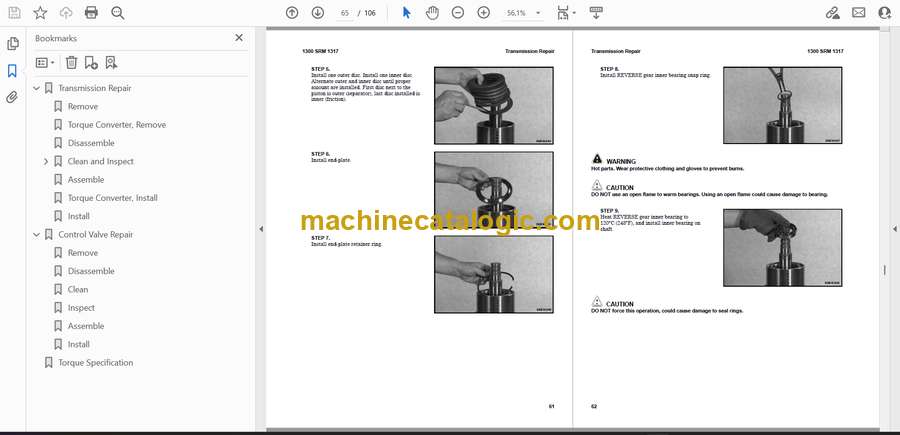
Task: Click the STEP 8 snap ring photo
Action: tap(782, 106)
